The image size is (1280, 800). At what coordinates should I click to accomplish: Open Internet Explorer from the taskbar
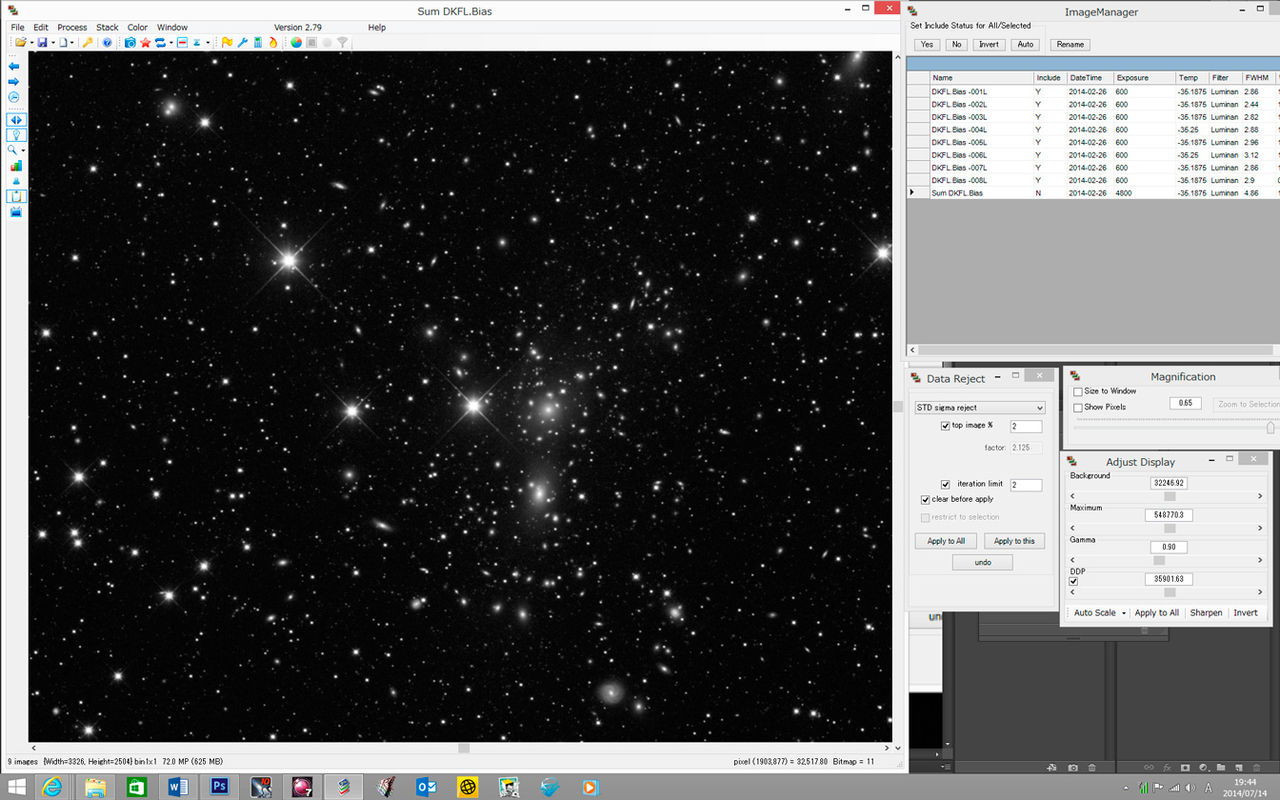(52, 786)
